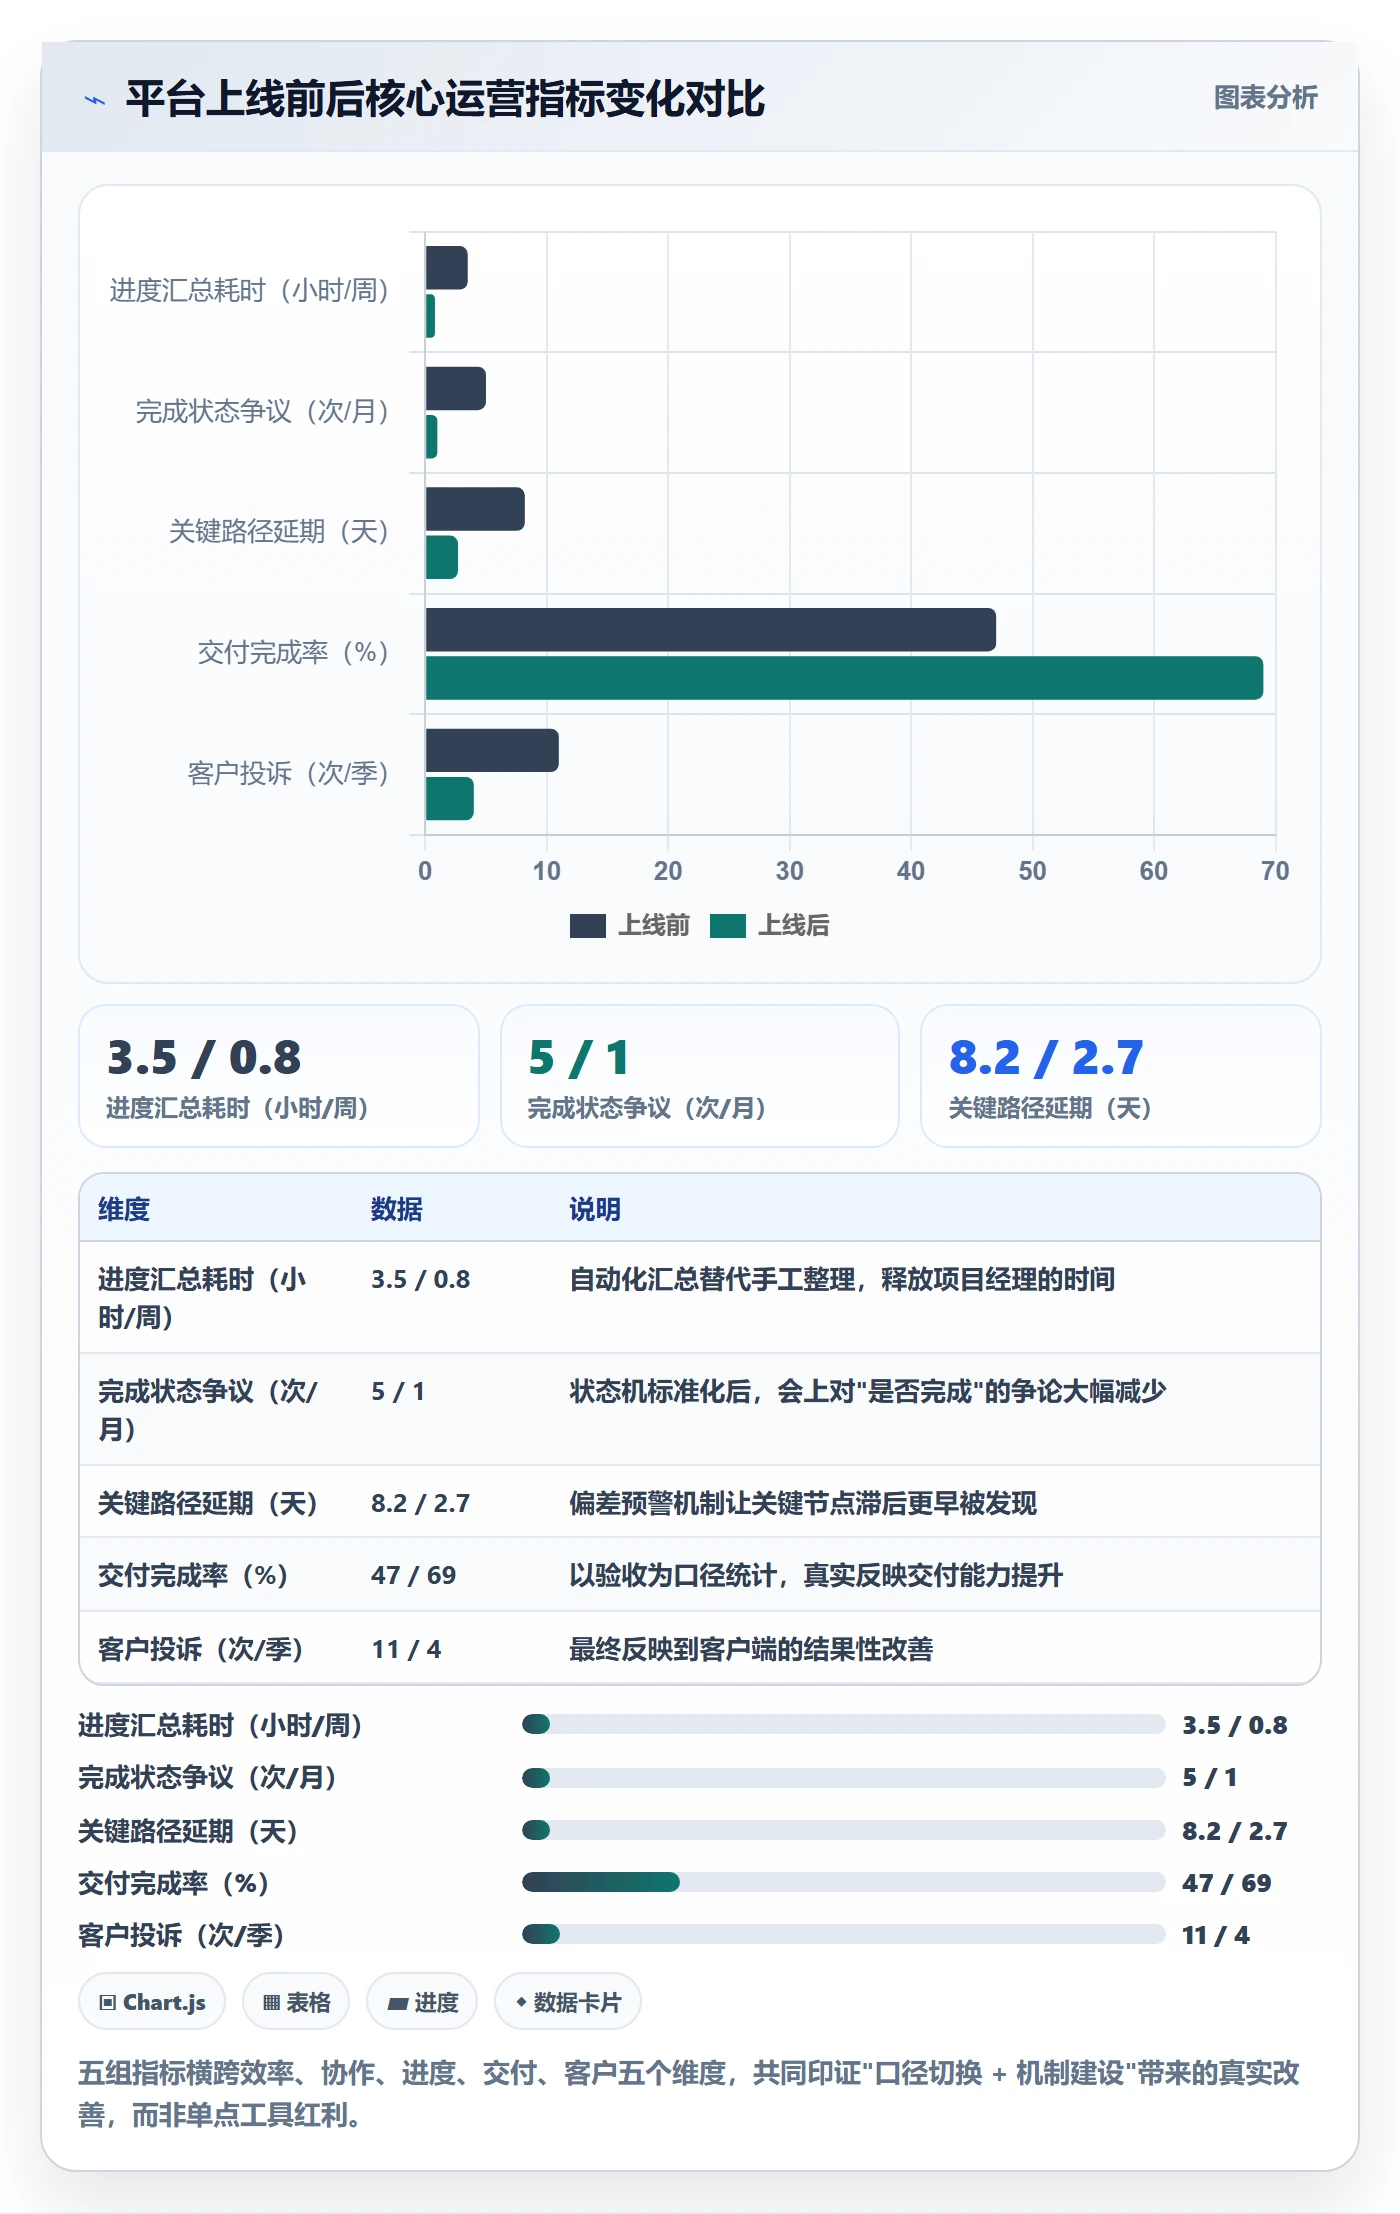Click the 5 / 1 data card
1400x2214 pixels.
pos(700,1076)
